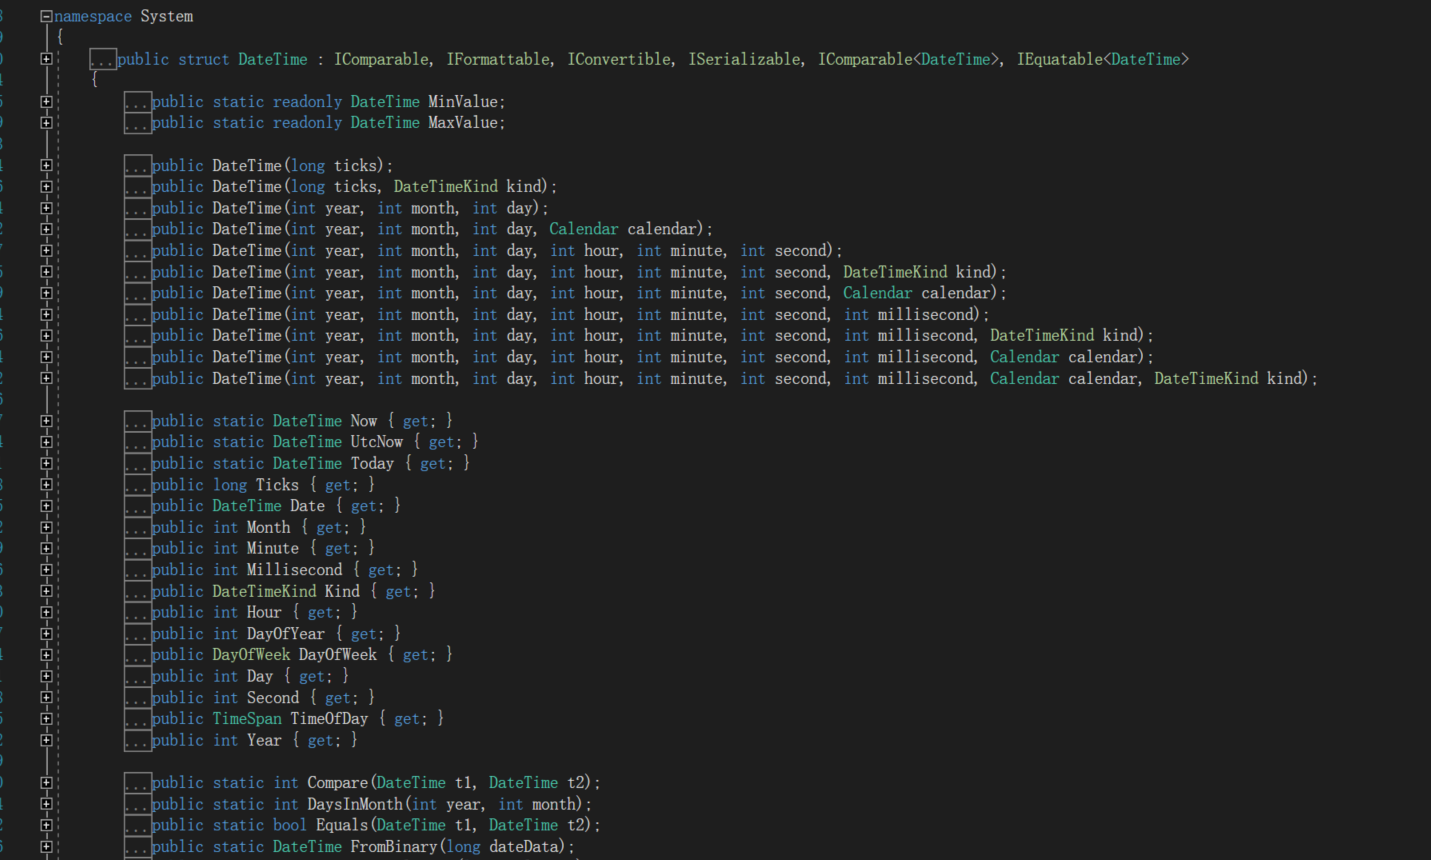
Task: Open collapsed comment box before struct DateTime
Action: (103, 60)
